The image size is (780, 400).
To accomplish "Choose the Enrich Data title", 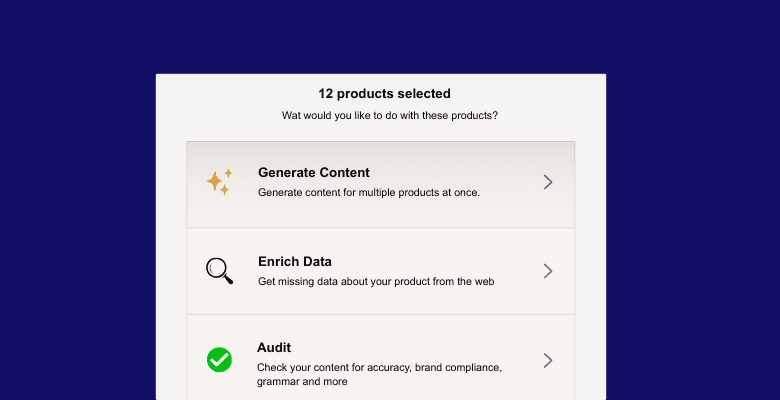I will (x=294, y=262).
